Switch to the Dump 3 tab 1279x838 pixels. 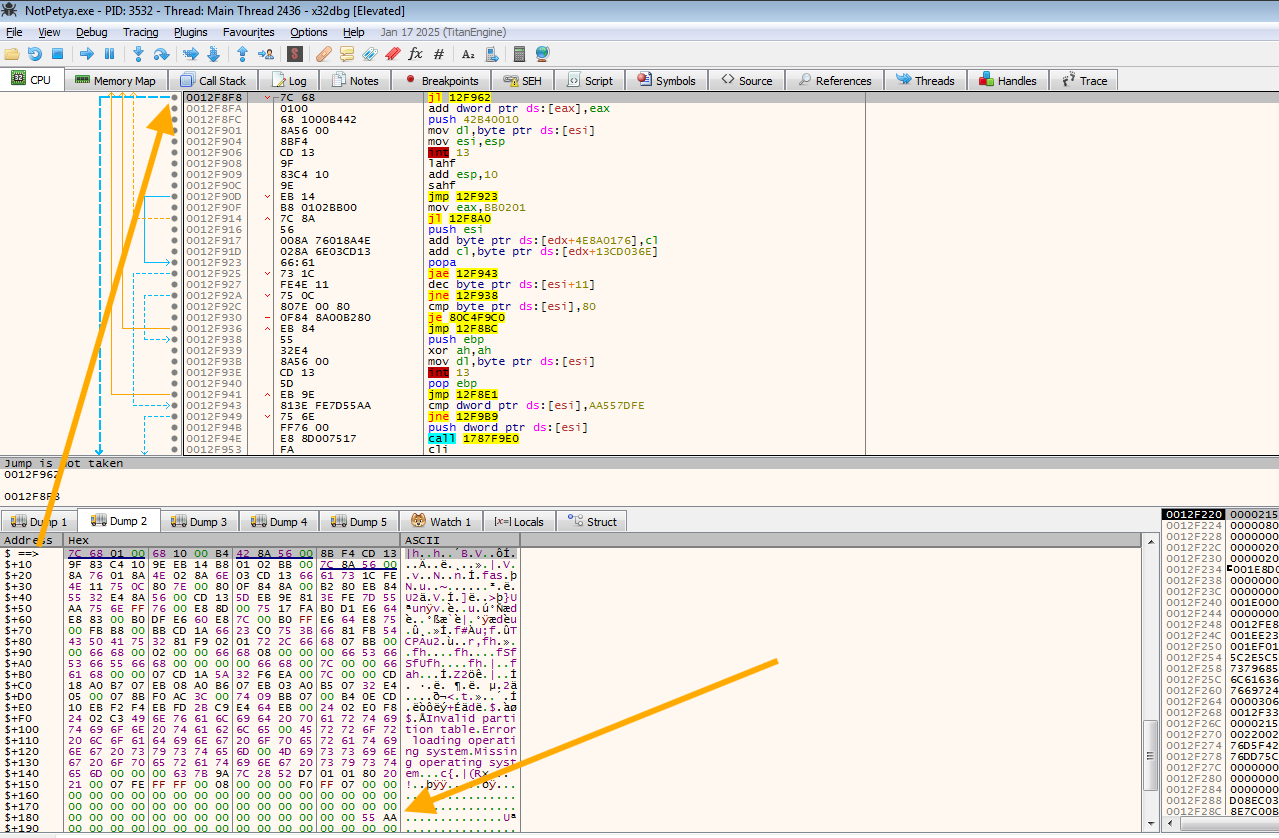pos(199,521)
